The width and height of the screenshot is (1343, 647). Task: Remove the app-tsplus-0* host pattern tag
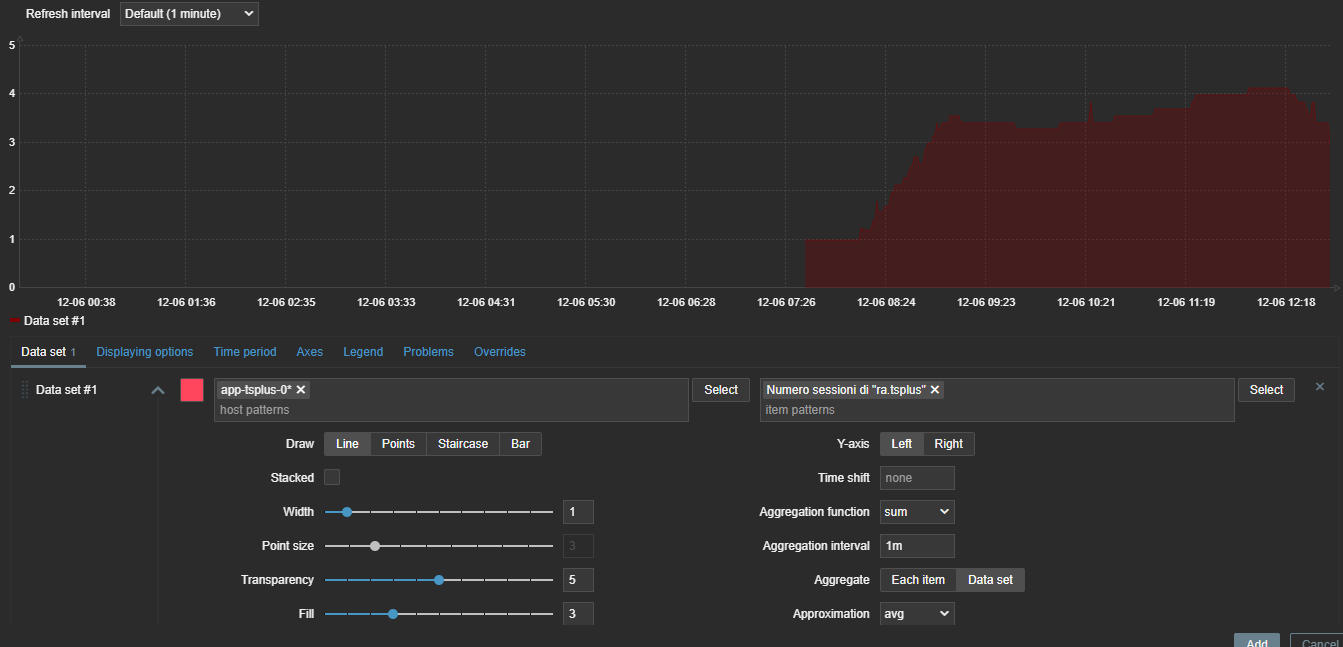[x=301, y=390]
